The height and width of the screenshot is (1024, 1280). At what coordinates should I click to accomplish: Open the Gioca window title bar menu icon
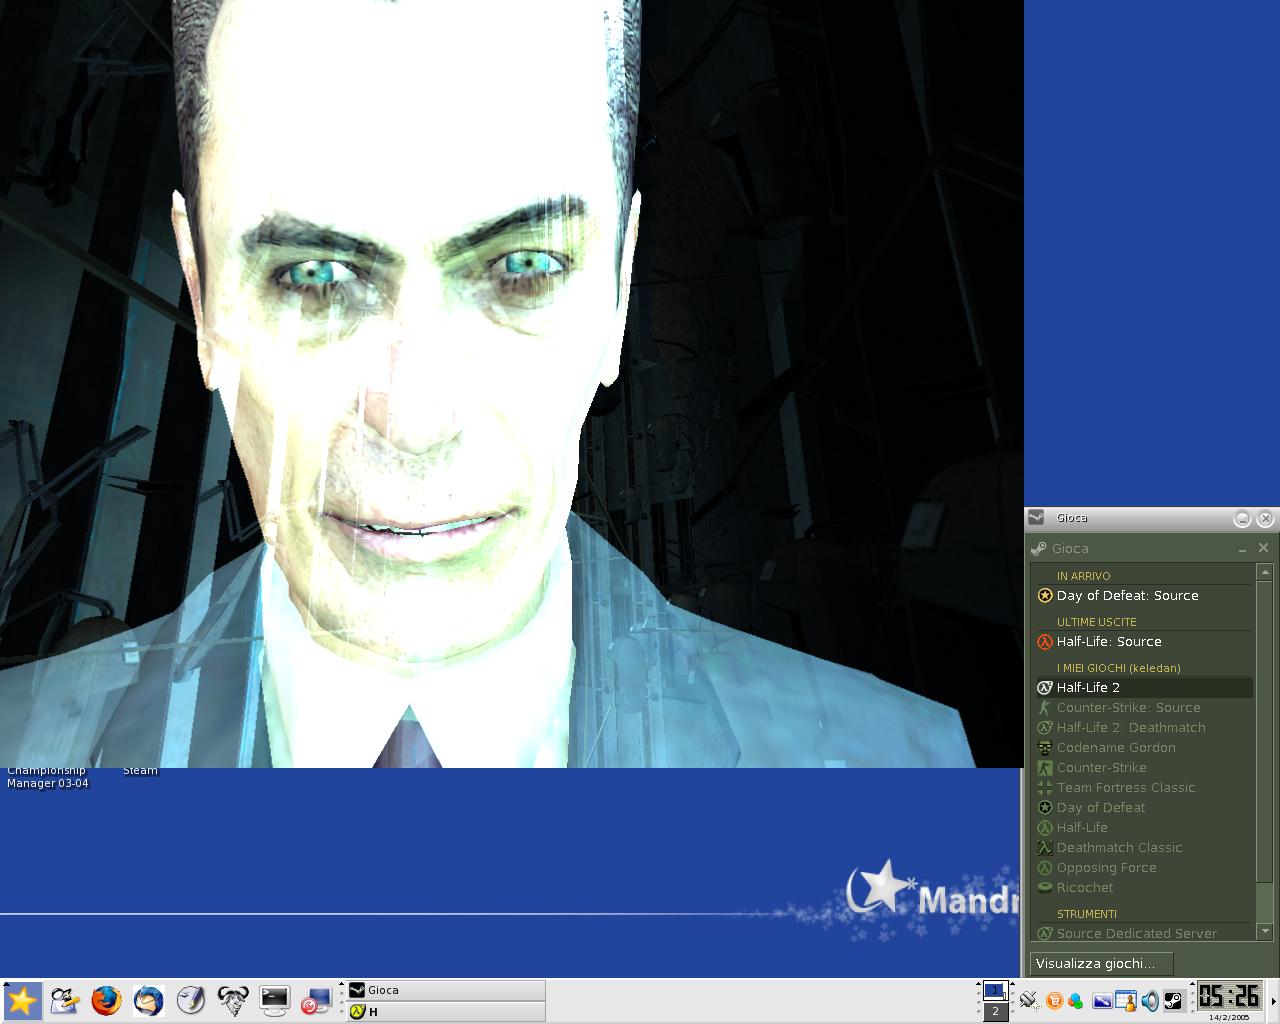pos(1037,518)
